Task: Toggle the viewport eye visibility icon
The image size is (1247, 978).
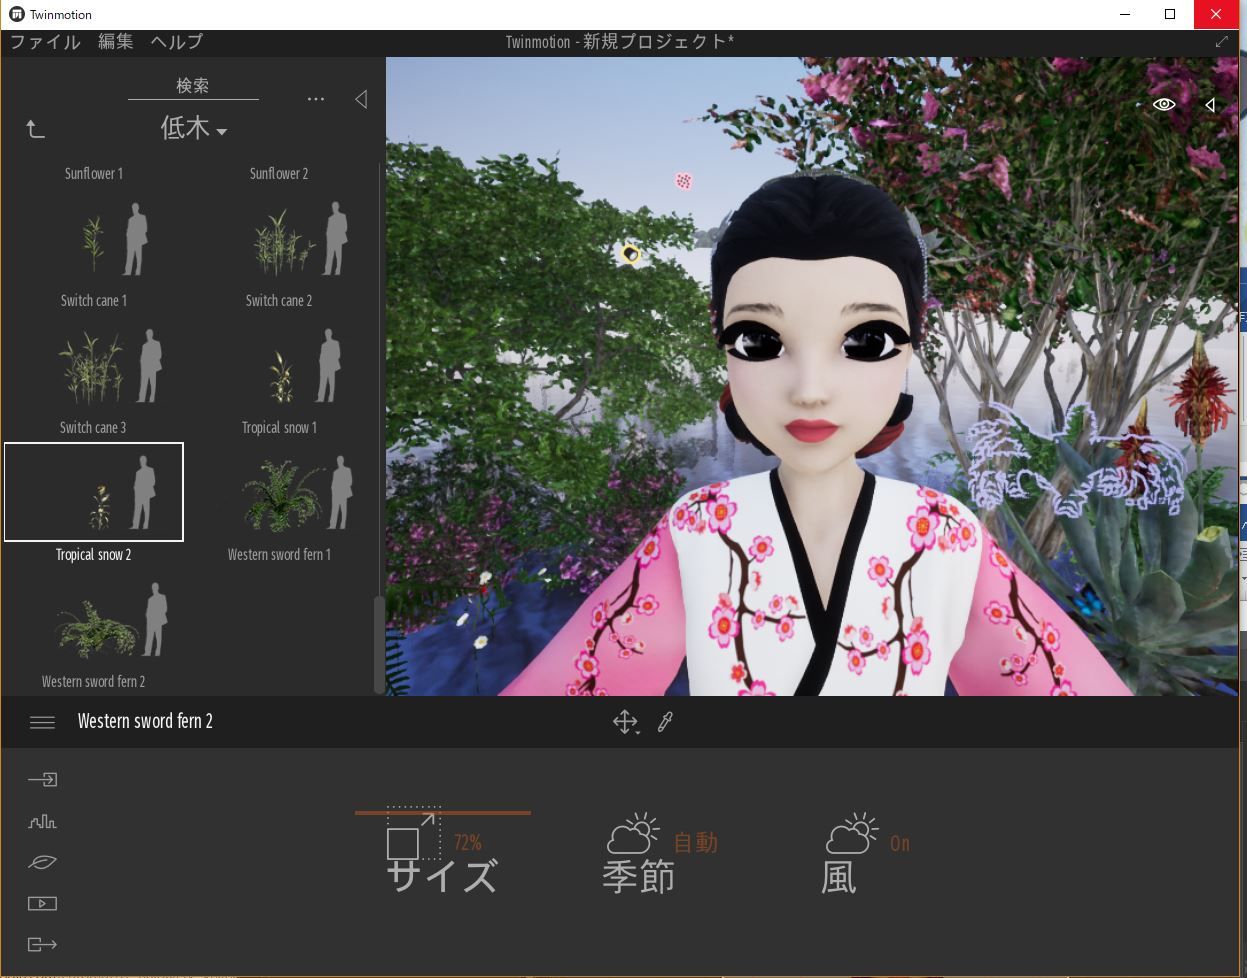Action: point(1164,104)
